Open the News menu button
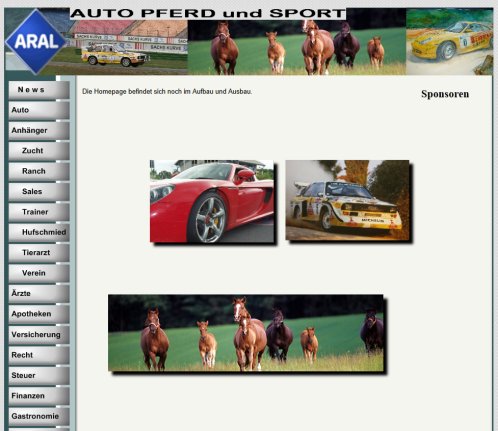 pyautogui.click(x=39, y=90)
